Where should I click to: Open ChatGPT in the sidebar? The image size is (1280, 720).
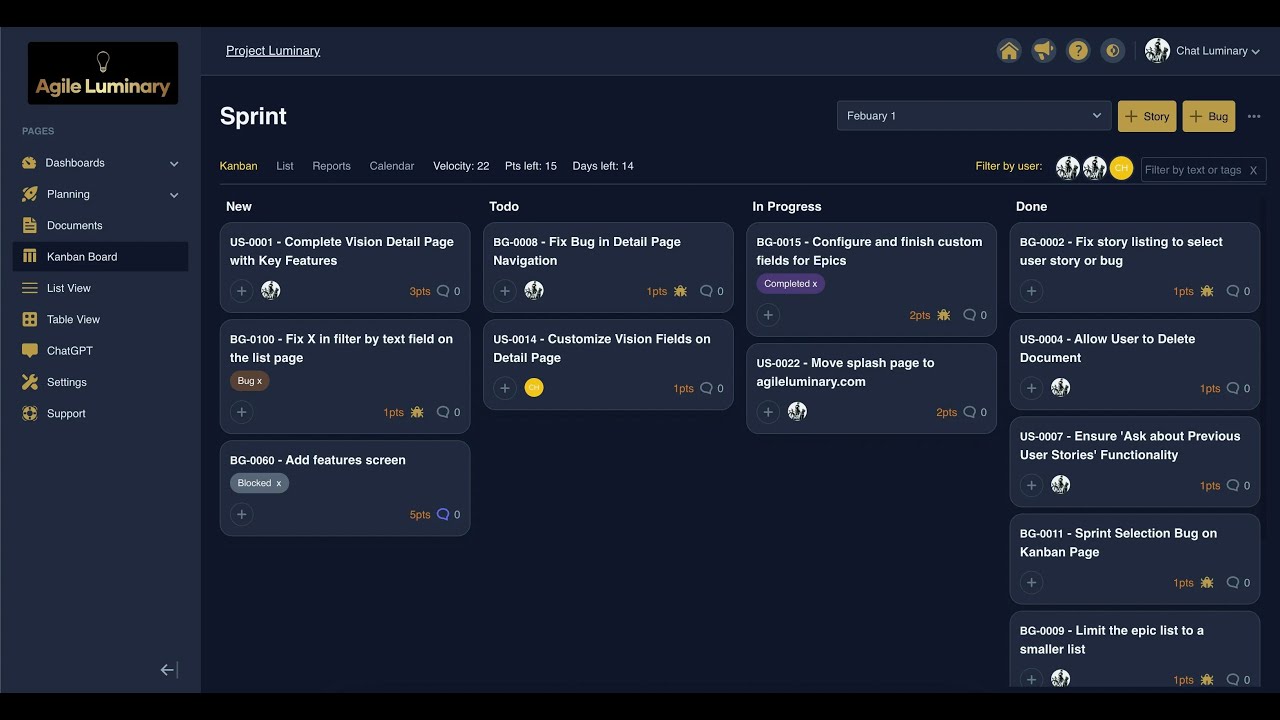(x=100, y=351)
